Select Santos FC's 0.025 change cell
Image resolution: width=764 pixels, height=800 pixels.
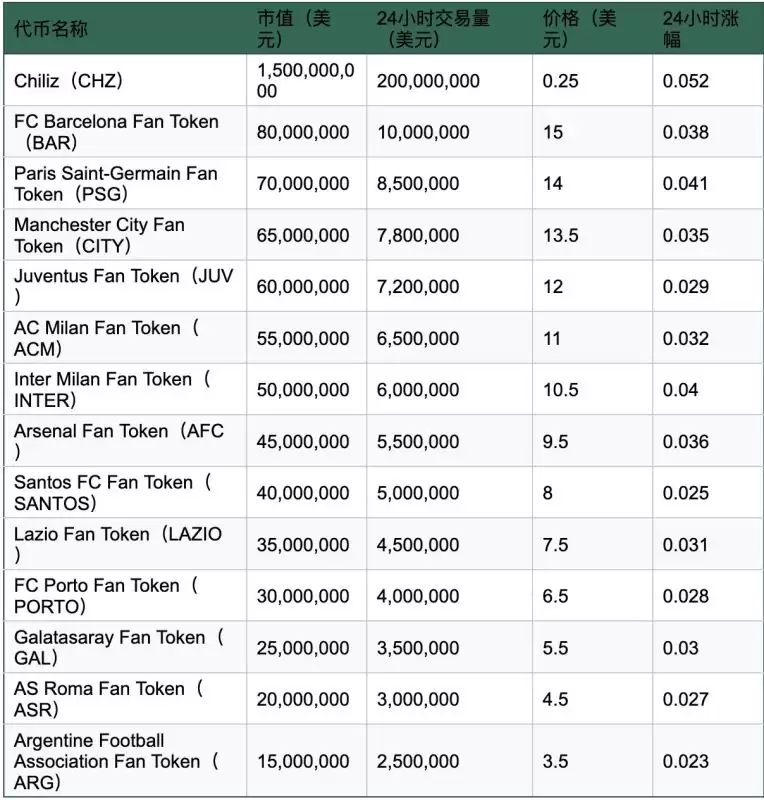coord(685,493)
